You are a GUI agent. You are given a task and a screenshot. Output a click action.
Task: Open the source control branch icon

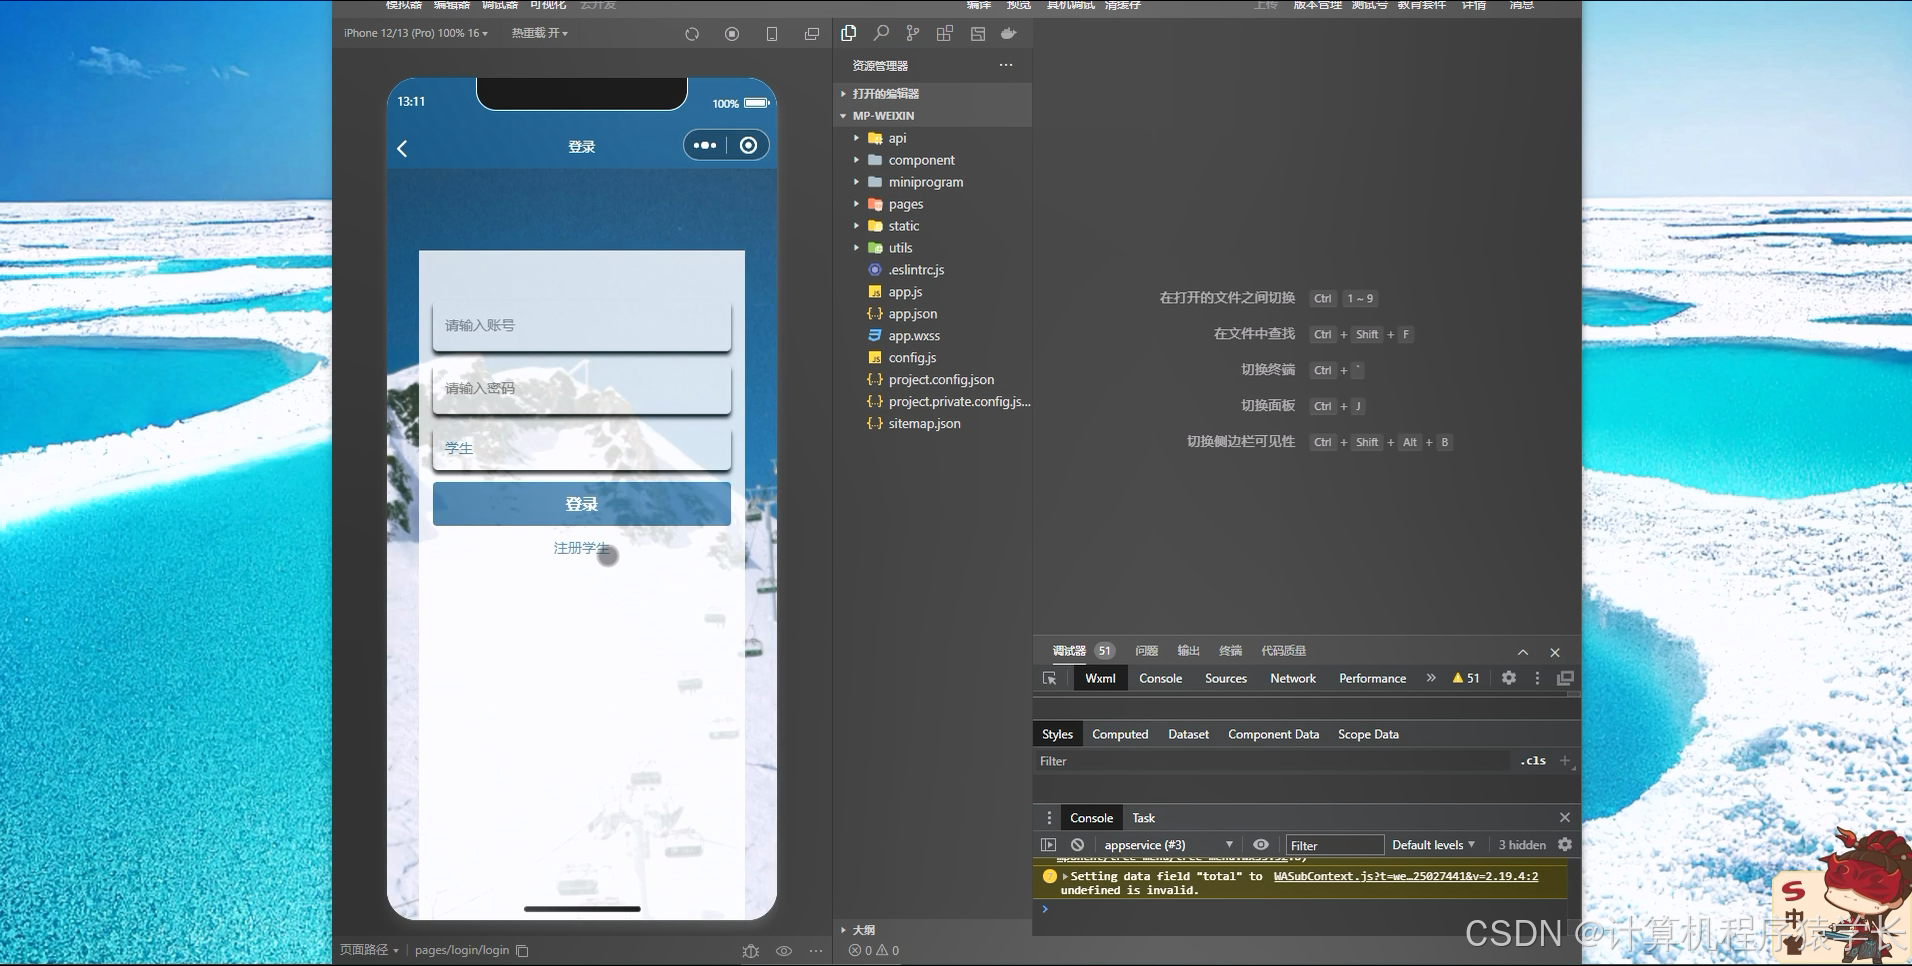click(912, 33)
